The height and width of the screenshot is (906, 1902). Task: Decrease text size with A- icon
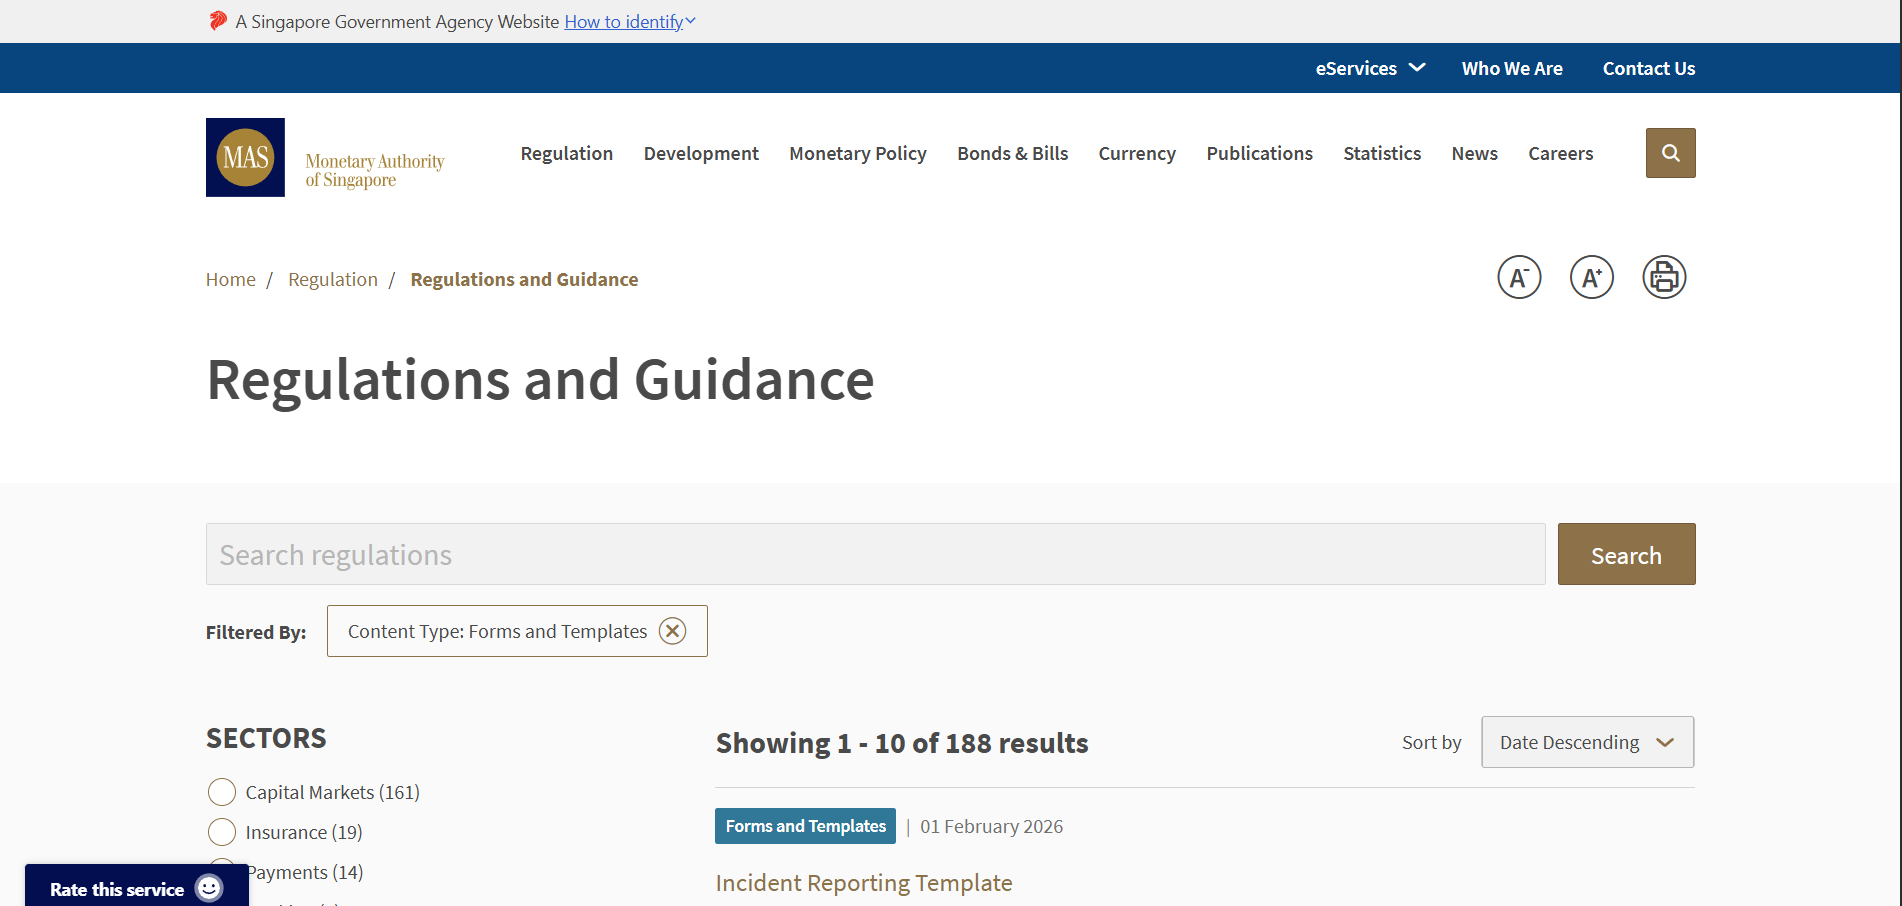[1519, 277]
